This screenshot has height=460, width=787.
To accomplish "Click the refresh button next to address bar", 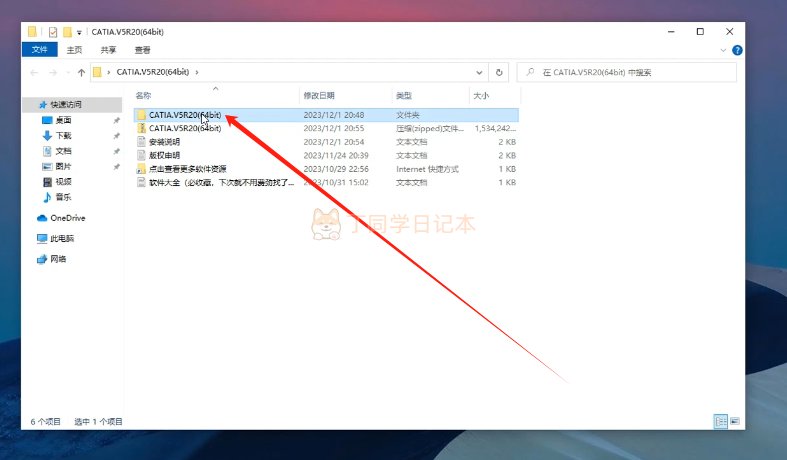I will click(499, 72).
